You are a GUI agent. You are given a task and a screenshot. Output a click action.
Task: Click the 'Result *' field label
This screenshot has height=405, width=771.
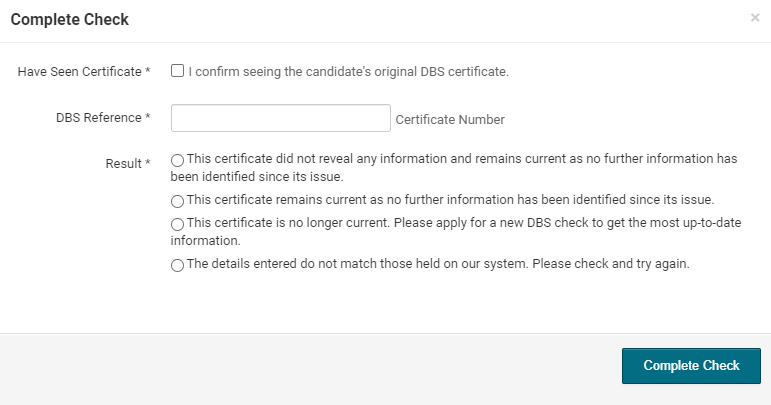[127, 163]
